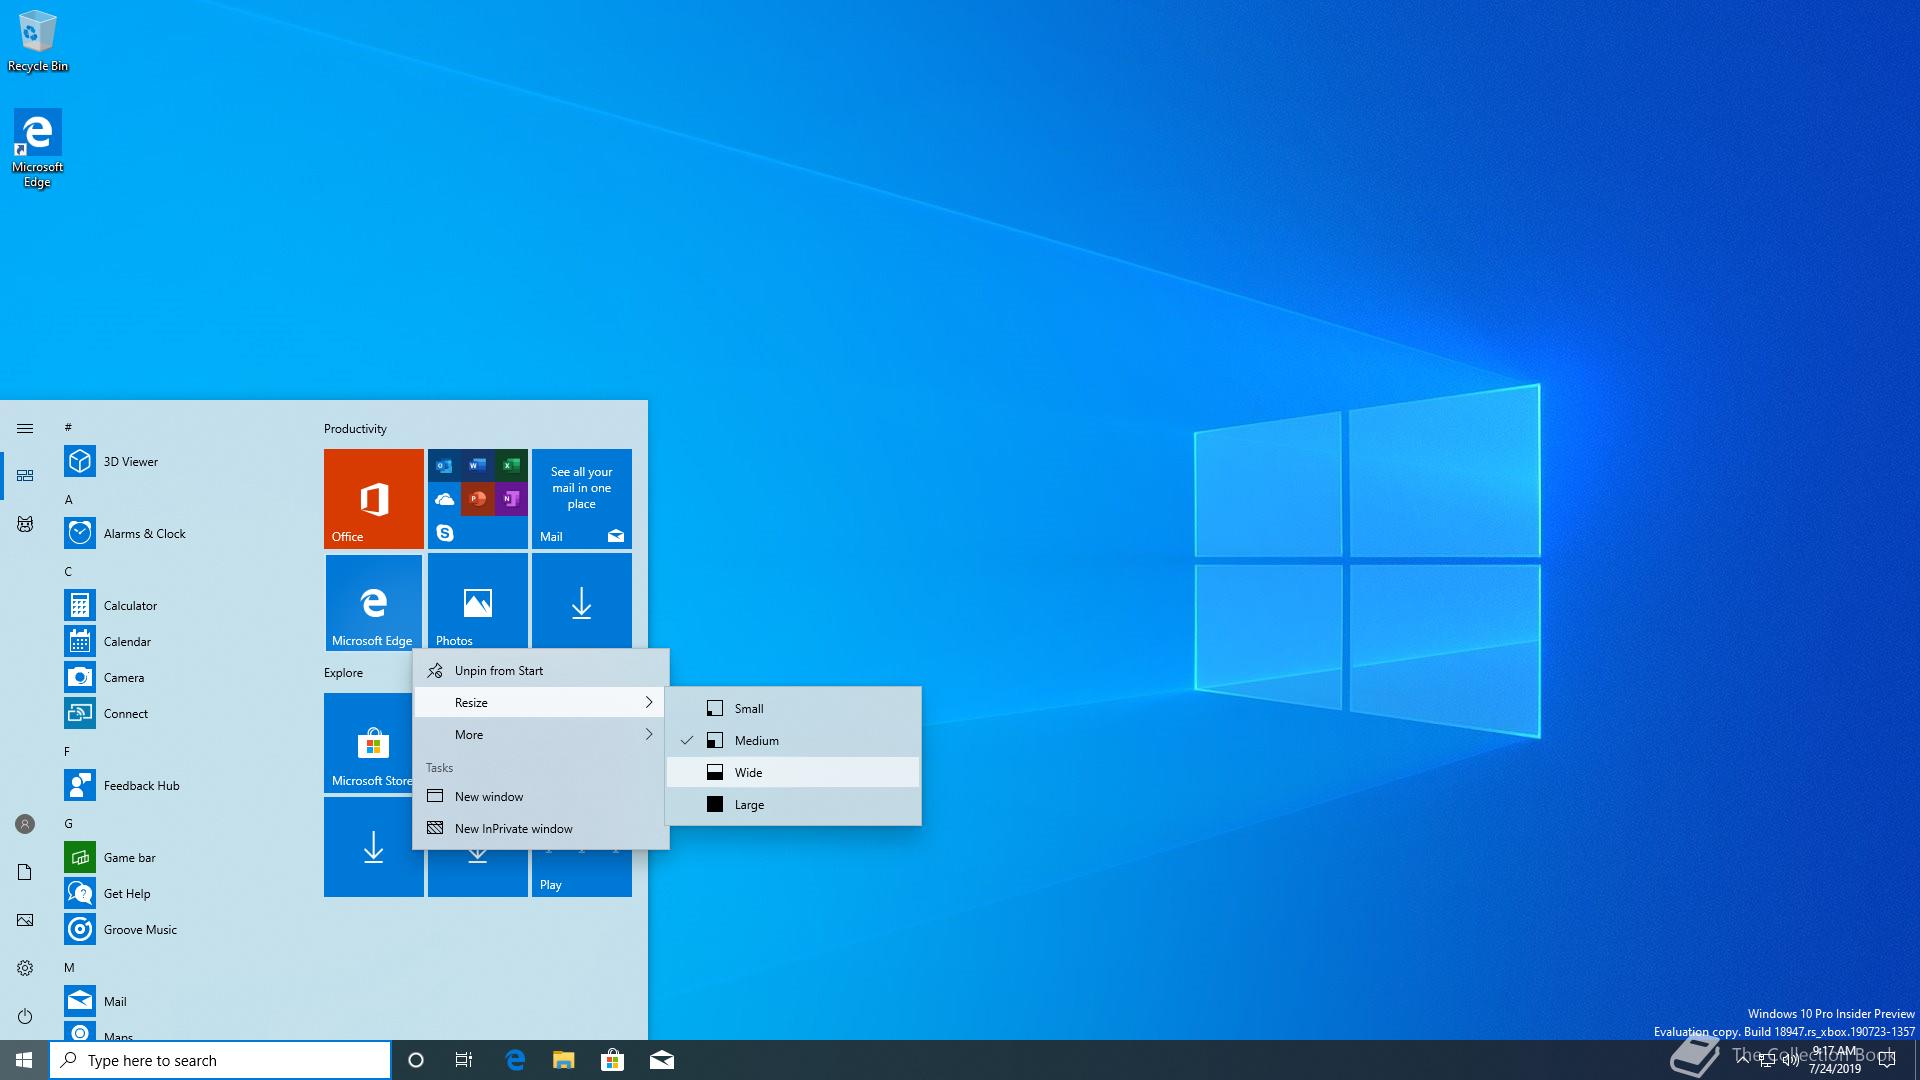The width and height of the screenshot is (1920, 1080).
Task: Choose Wide tile size
Action: tap(793, 772)
